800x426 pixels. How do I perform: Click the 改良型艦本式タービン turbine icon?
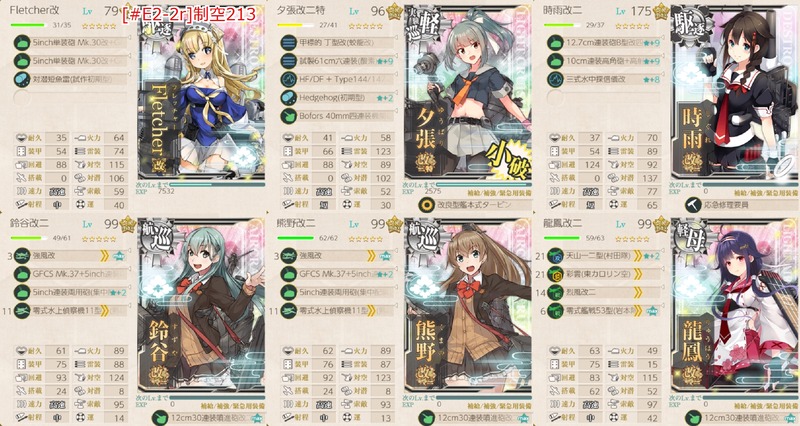(x=426, y=205)
